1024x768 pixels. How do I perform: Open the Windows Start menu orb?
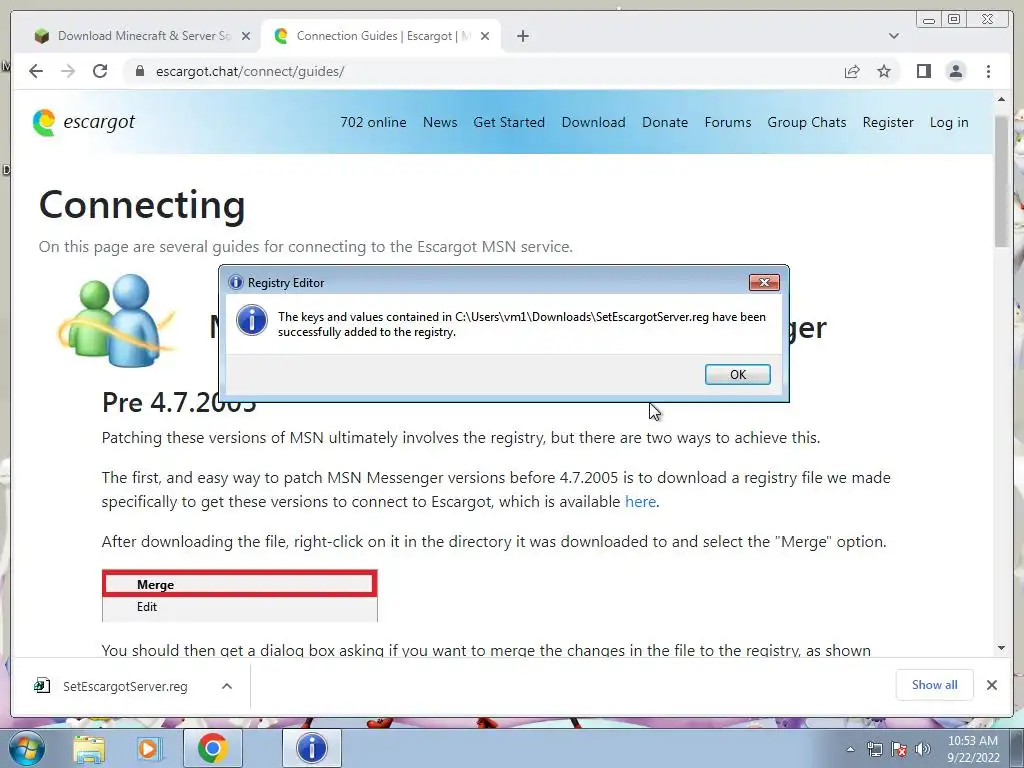[x=26, y=748]
